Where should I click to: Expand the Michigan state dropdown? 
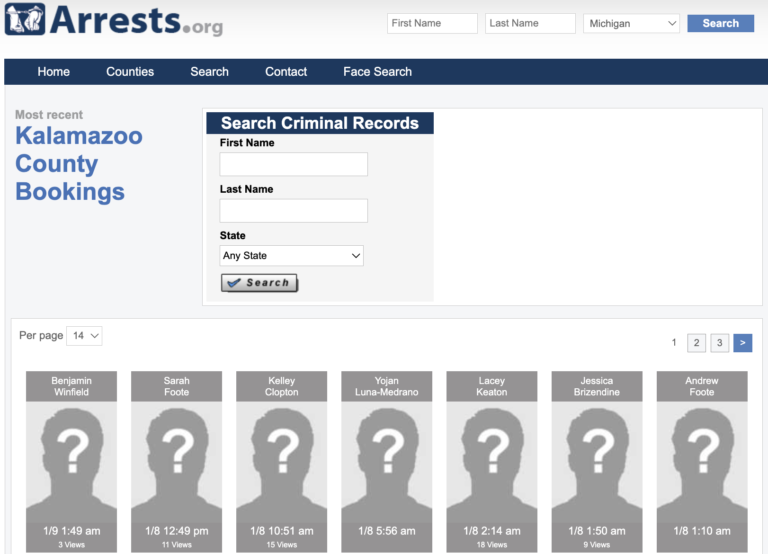(x=631, y=23)
